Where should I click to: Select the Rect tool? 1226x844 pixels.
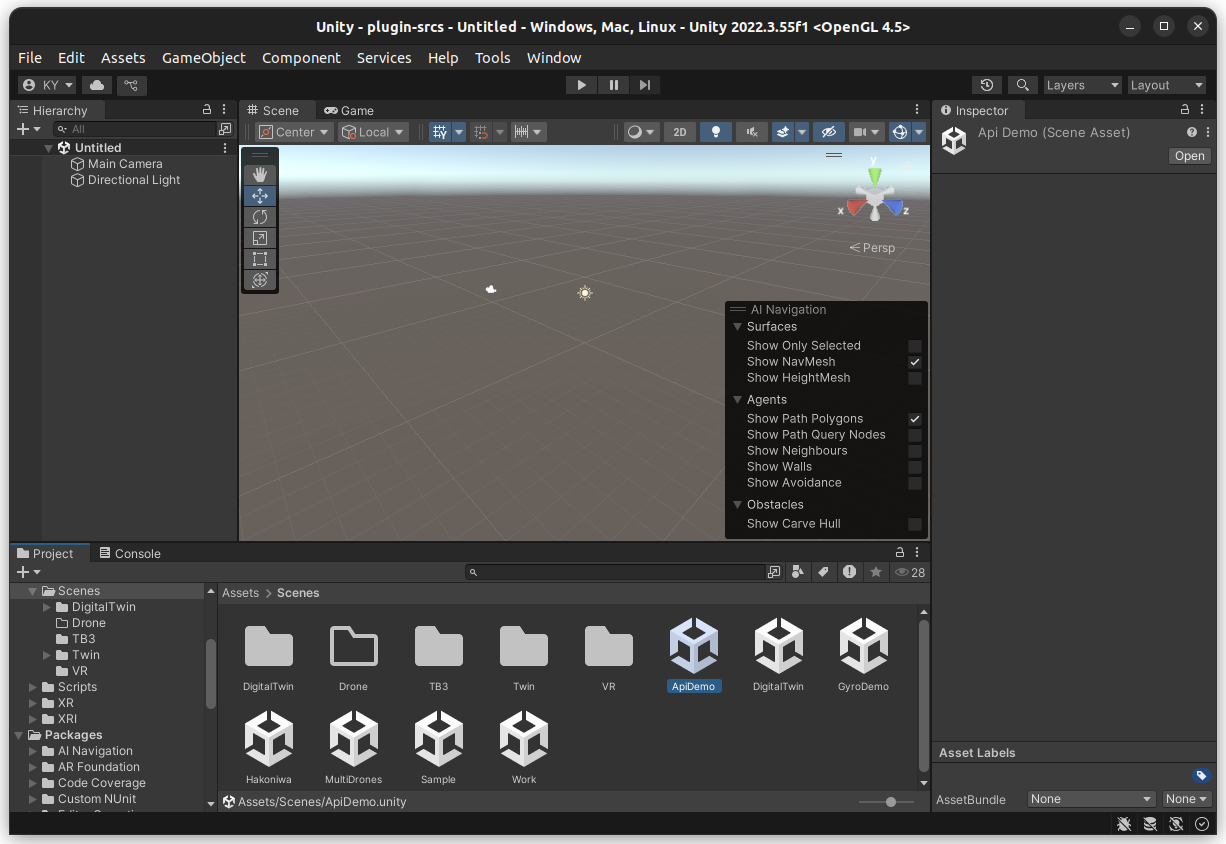pos(260,259)
